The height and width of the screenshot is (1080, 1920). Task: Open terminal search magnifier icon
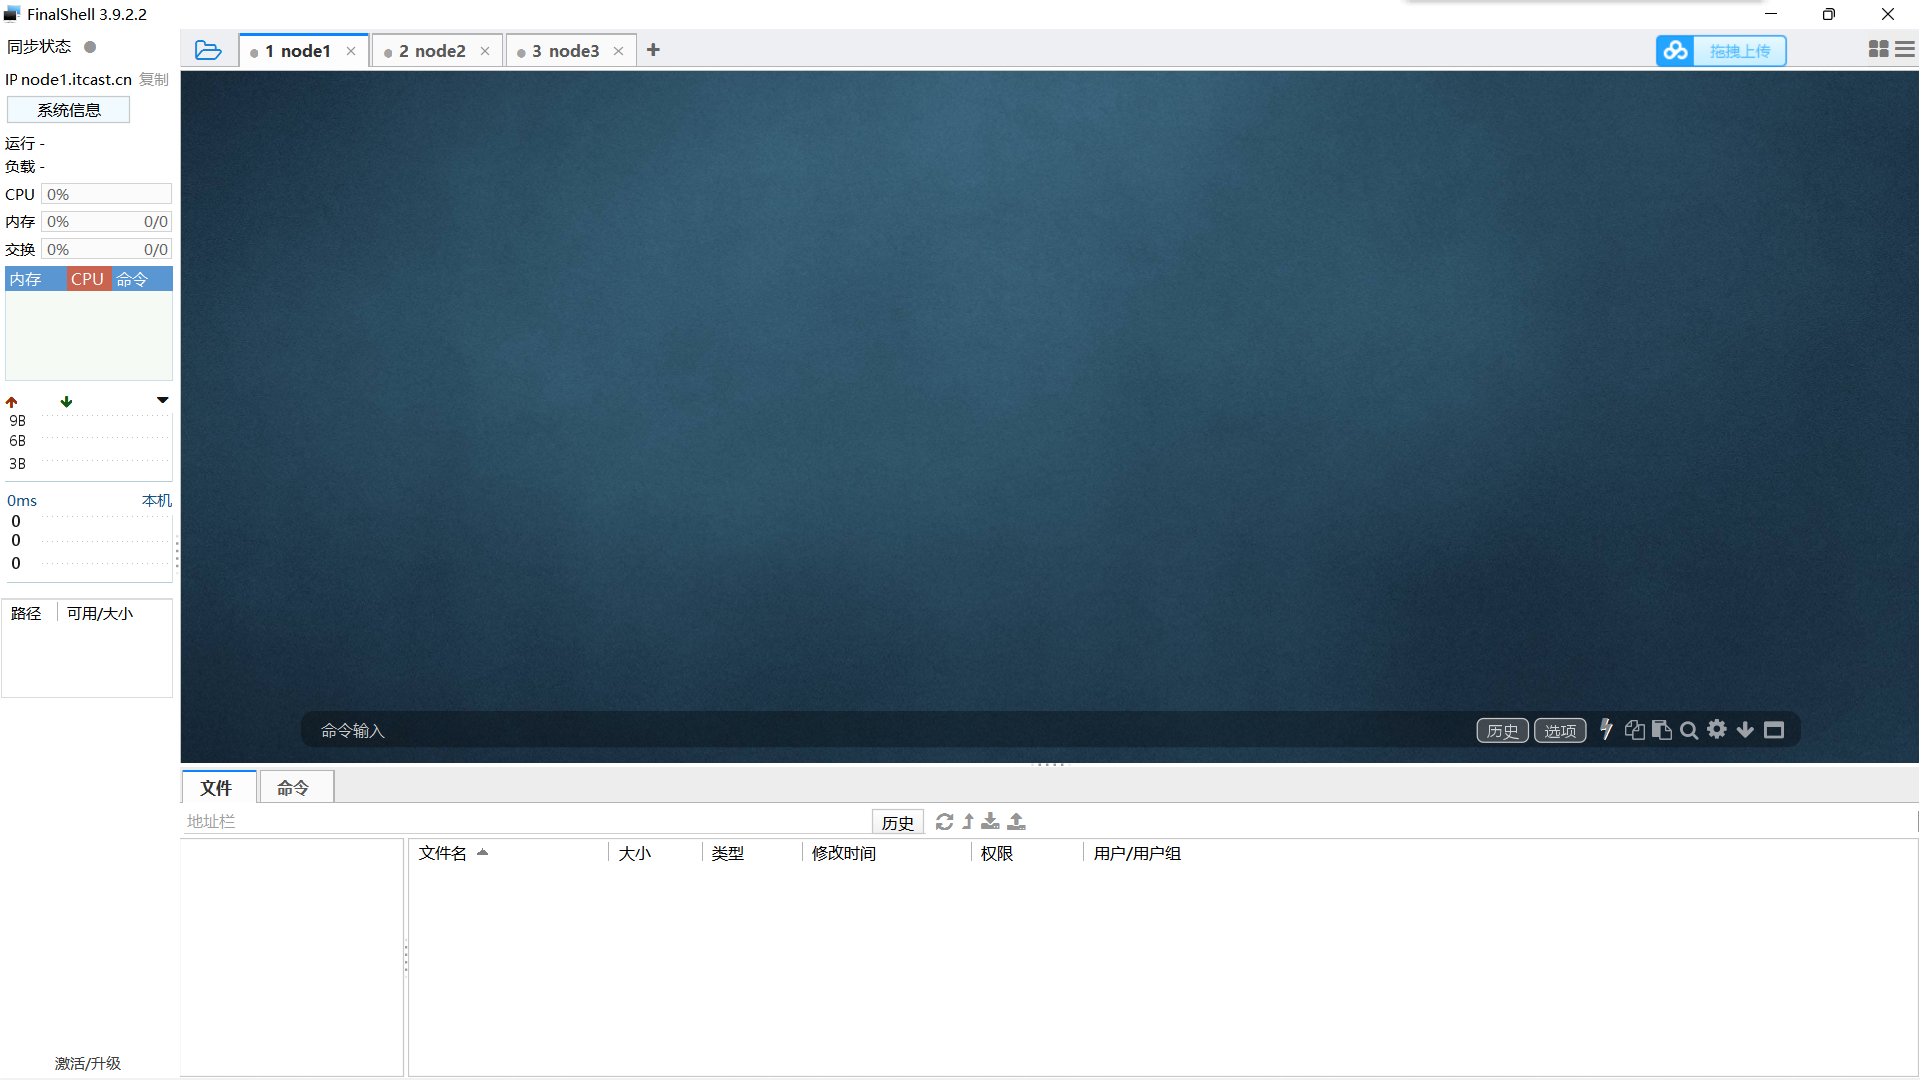point(1689,730)
